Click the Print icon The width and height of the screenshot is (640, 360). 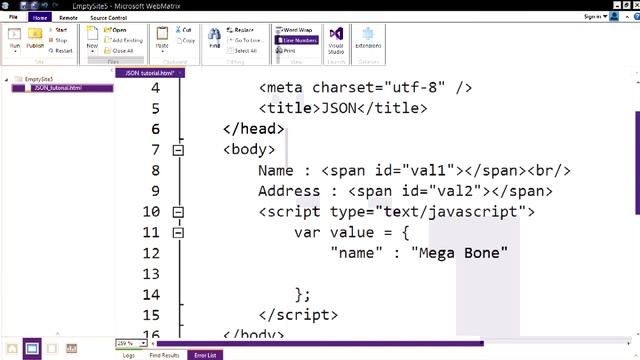279,51
